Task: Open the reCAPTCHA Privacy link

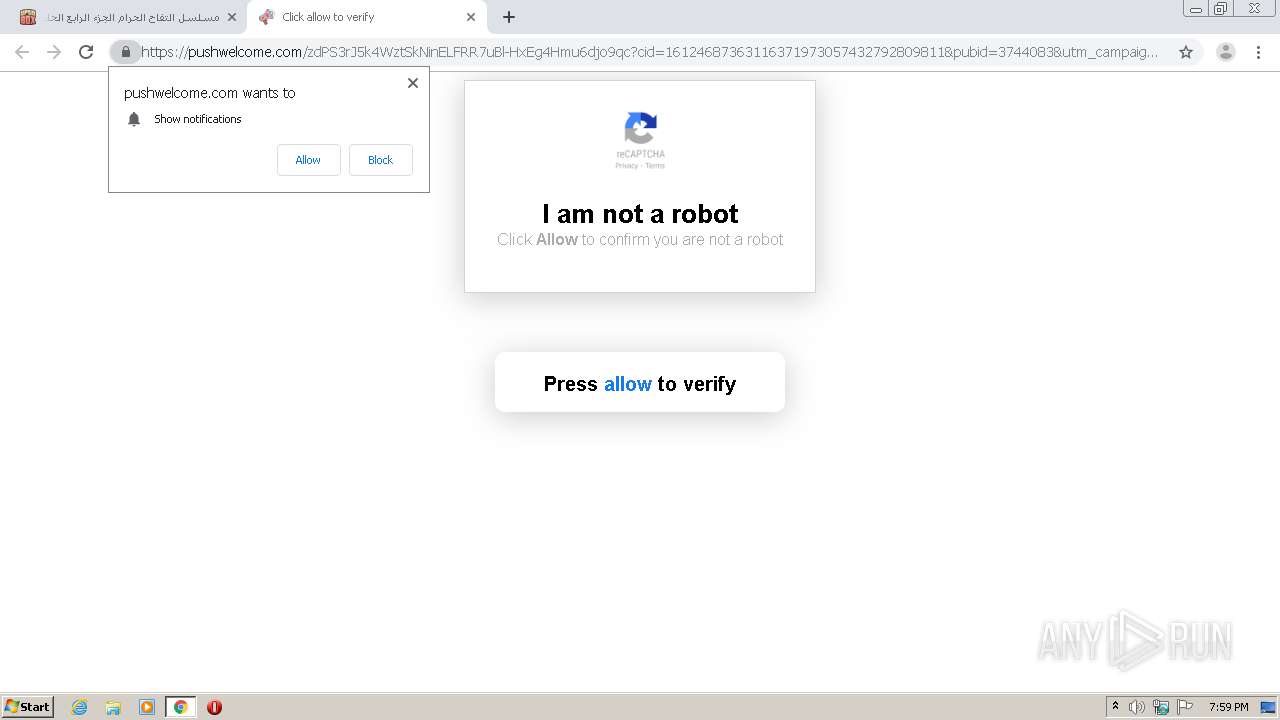Action: [x=626, y=166]
